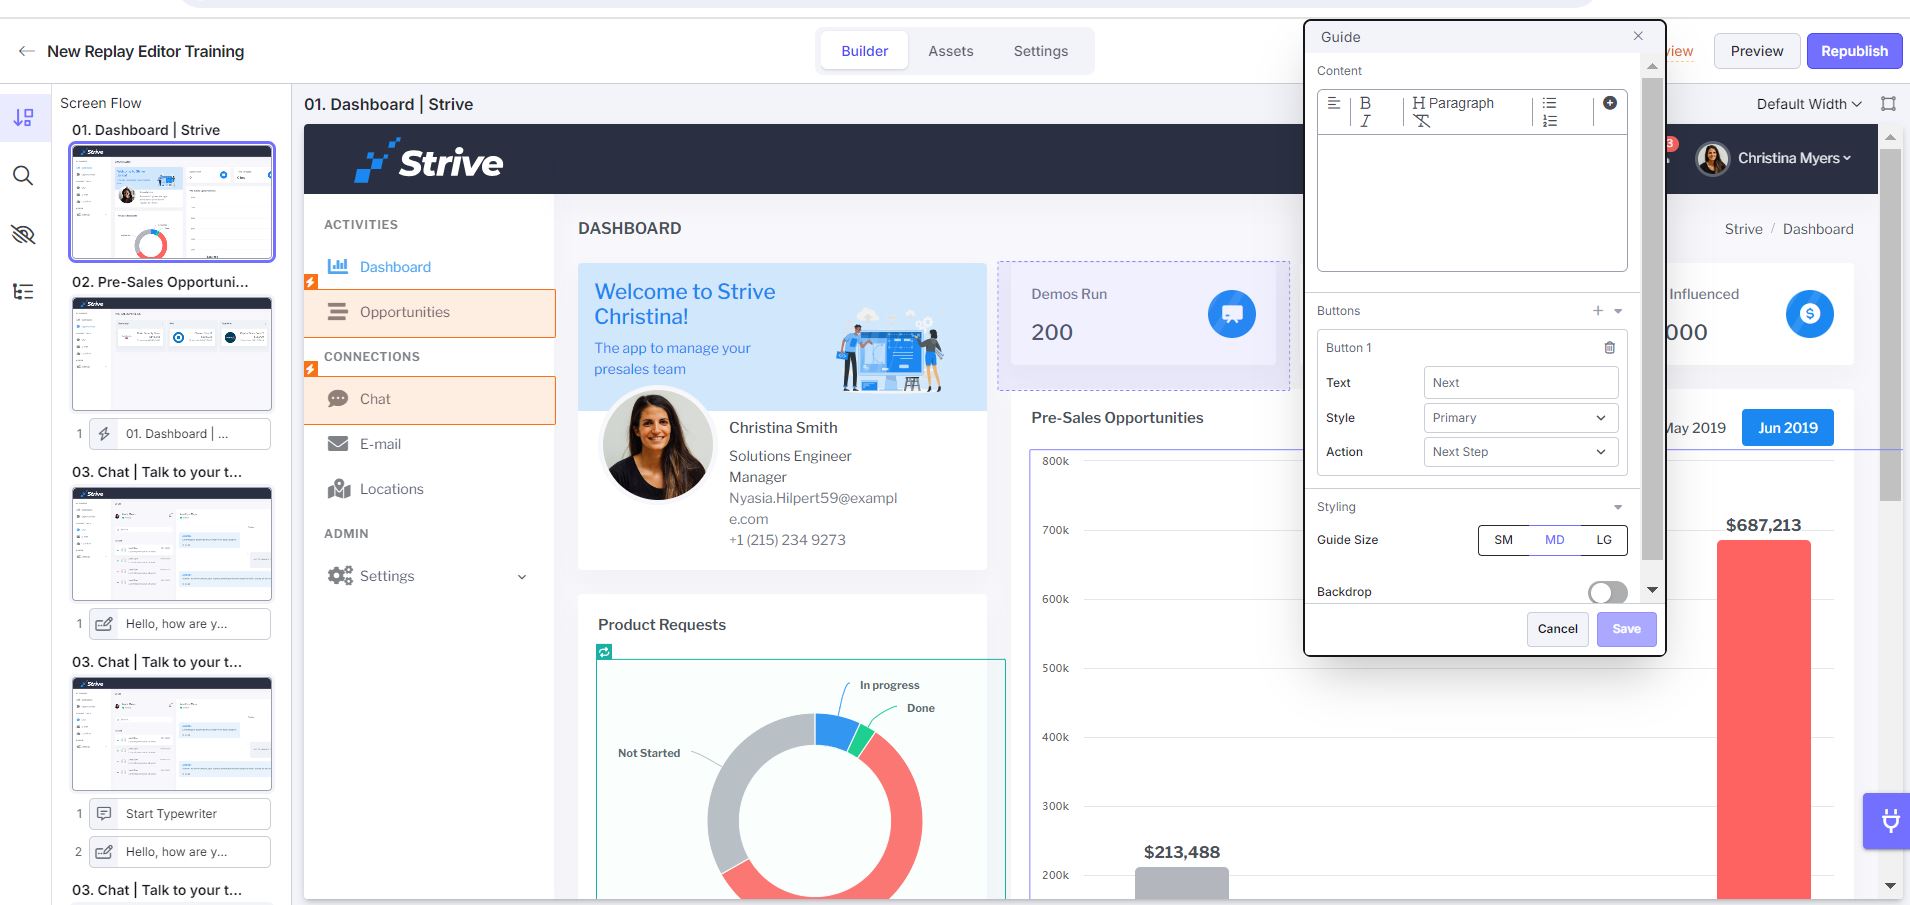Viewport: 1910px width, 905px height.
Task: Select the 02. Pre-Sales Opportunities thumbnail
Action: click(172, 354)
